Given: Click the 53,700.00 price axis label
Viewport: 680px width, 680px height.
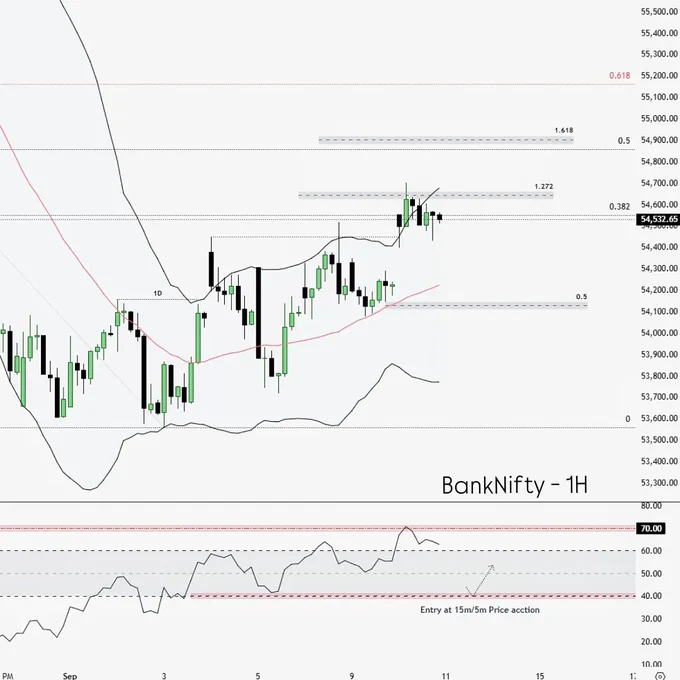Looking at the screenshot, I should pos(659,397).
